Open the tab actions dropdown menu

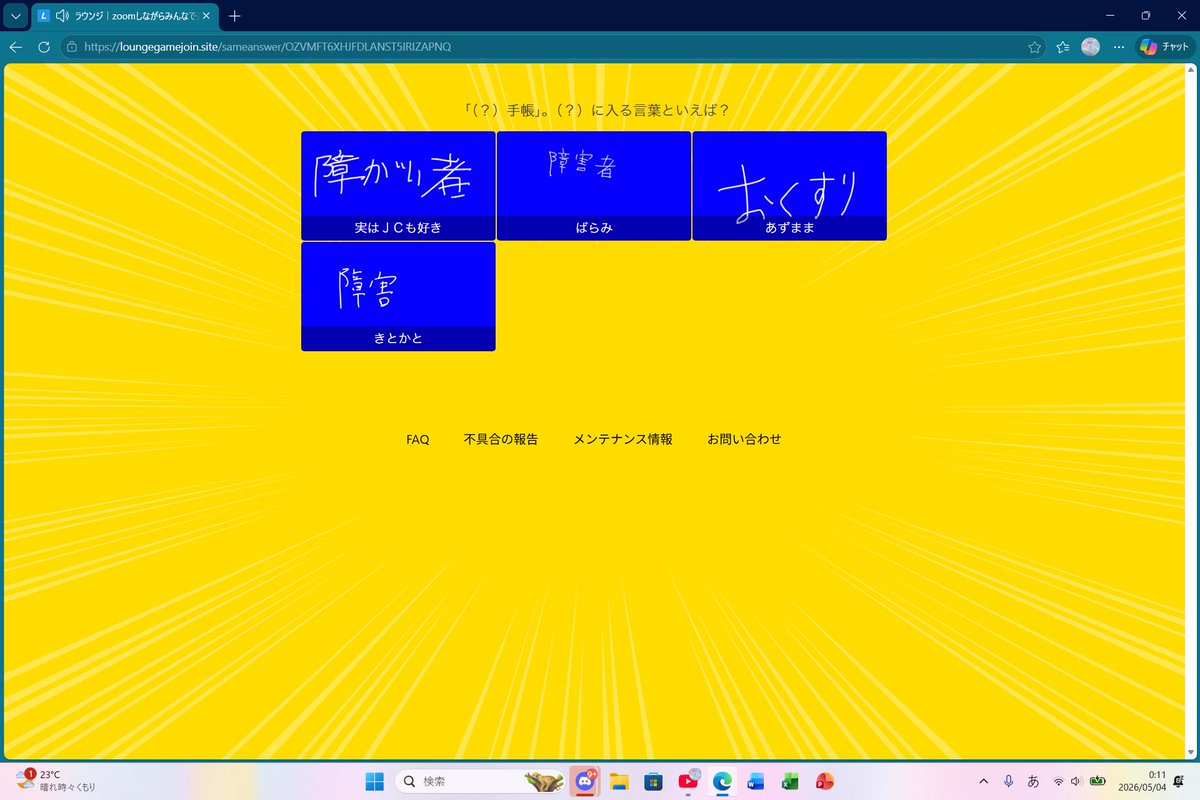point(16,16)
